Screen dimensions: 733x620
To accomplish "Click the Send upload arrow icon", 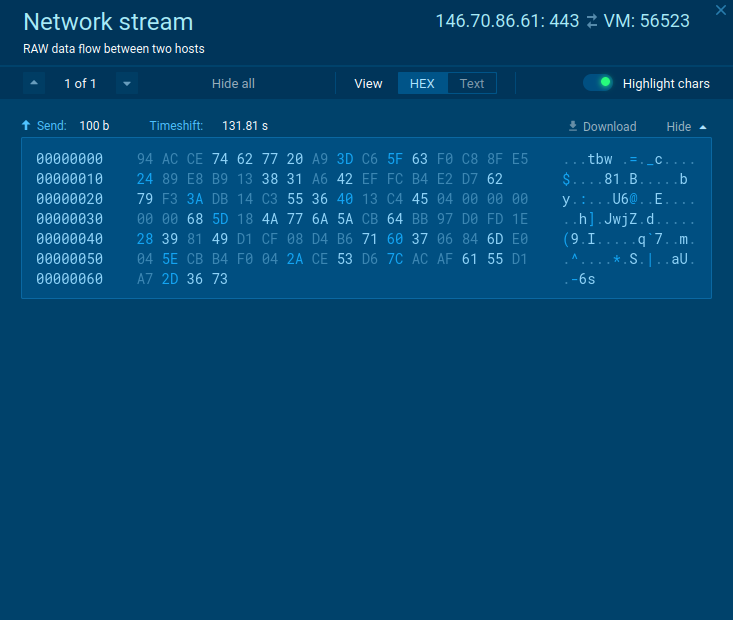I will [26, 126].
